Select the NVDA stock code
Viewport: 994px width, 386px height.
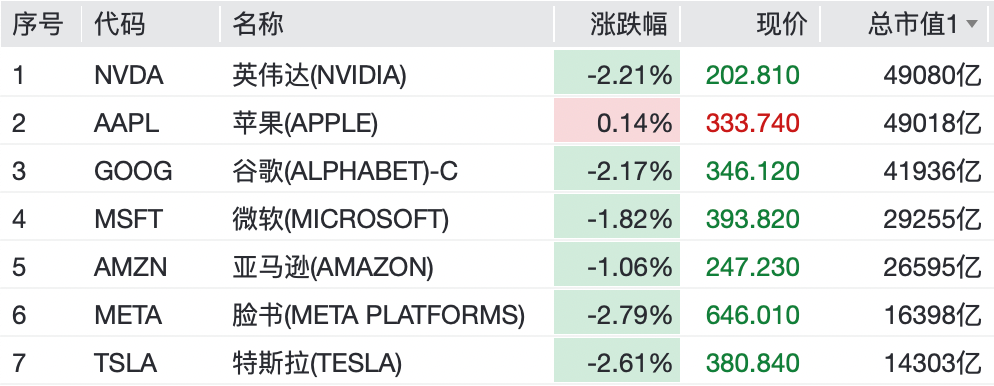[129, 75]
